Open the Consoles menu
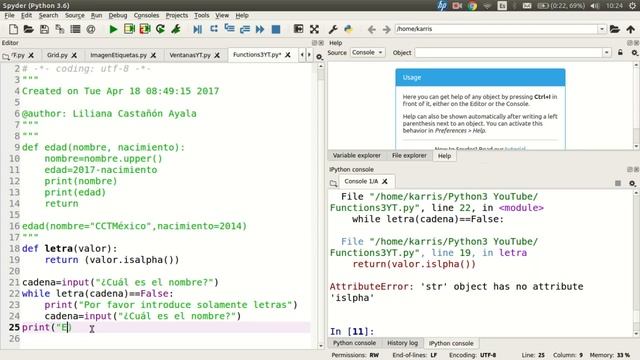Viewport: 640px width, 360px height. click(x=146, y=16)
